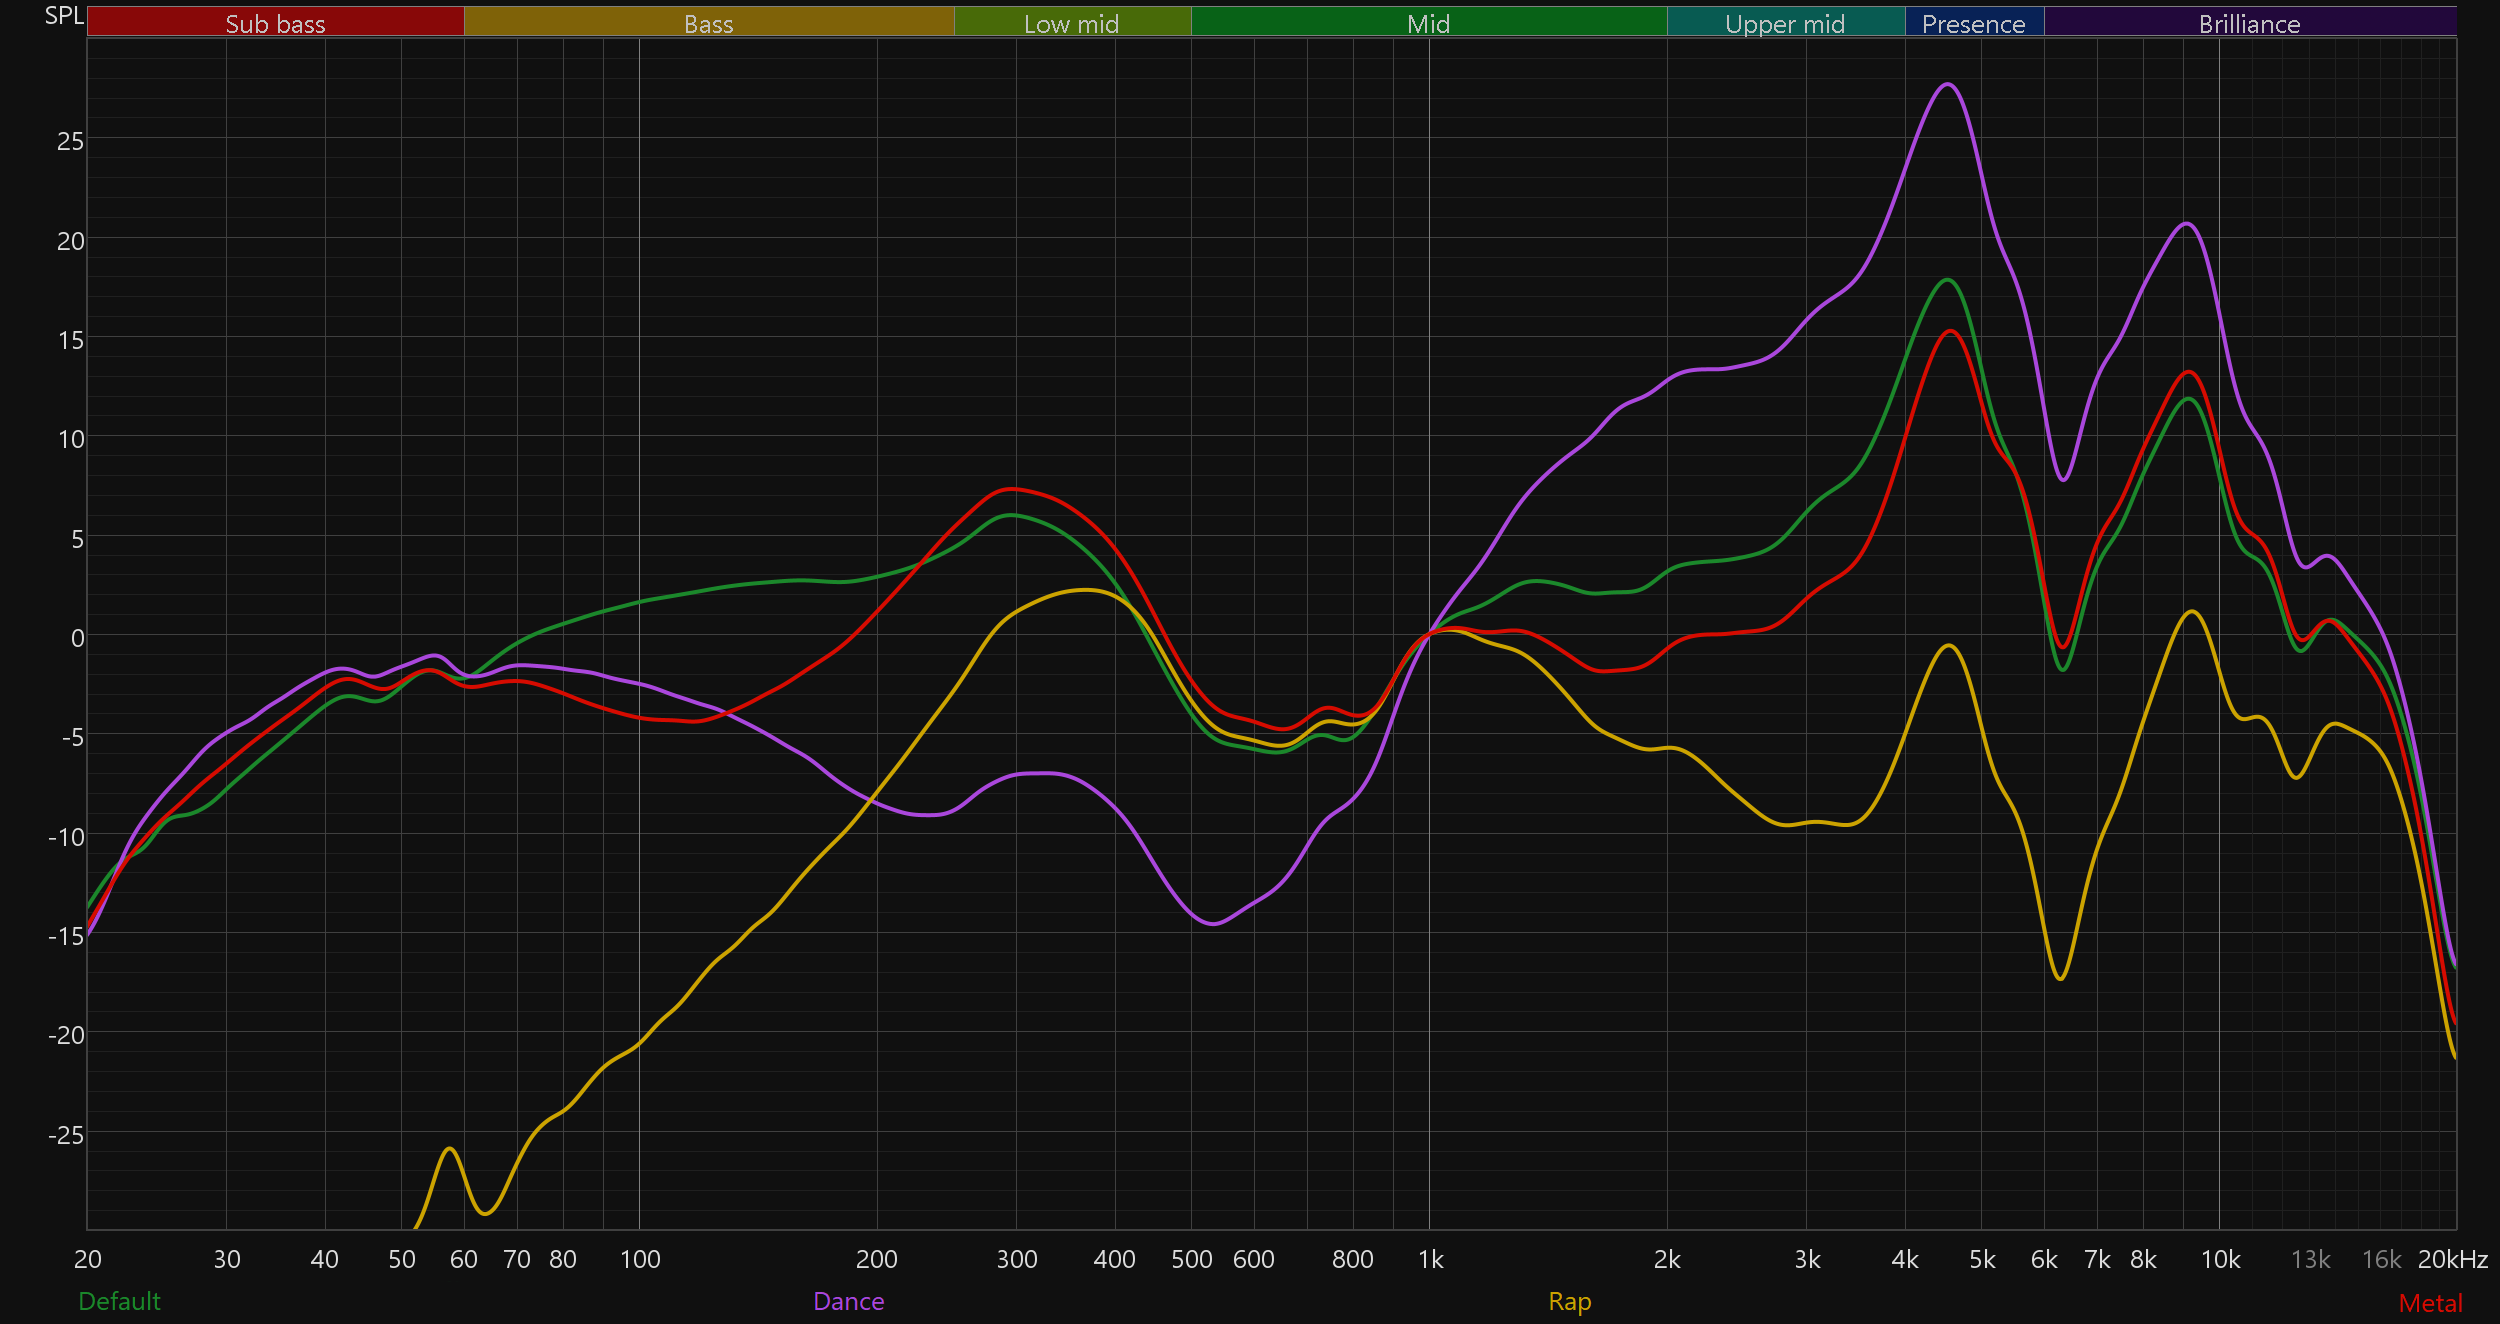Image resolution: width=2500 pixels, height=1324 pixels.
Task: Toggle the Default trace legend label
Action: coord(119,1301)
